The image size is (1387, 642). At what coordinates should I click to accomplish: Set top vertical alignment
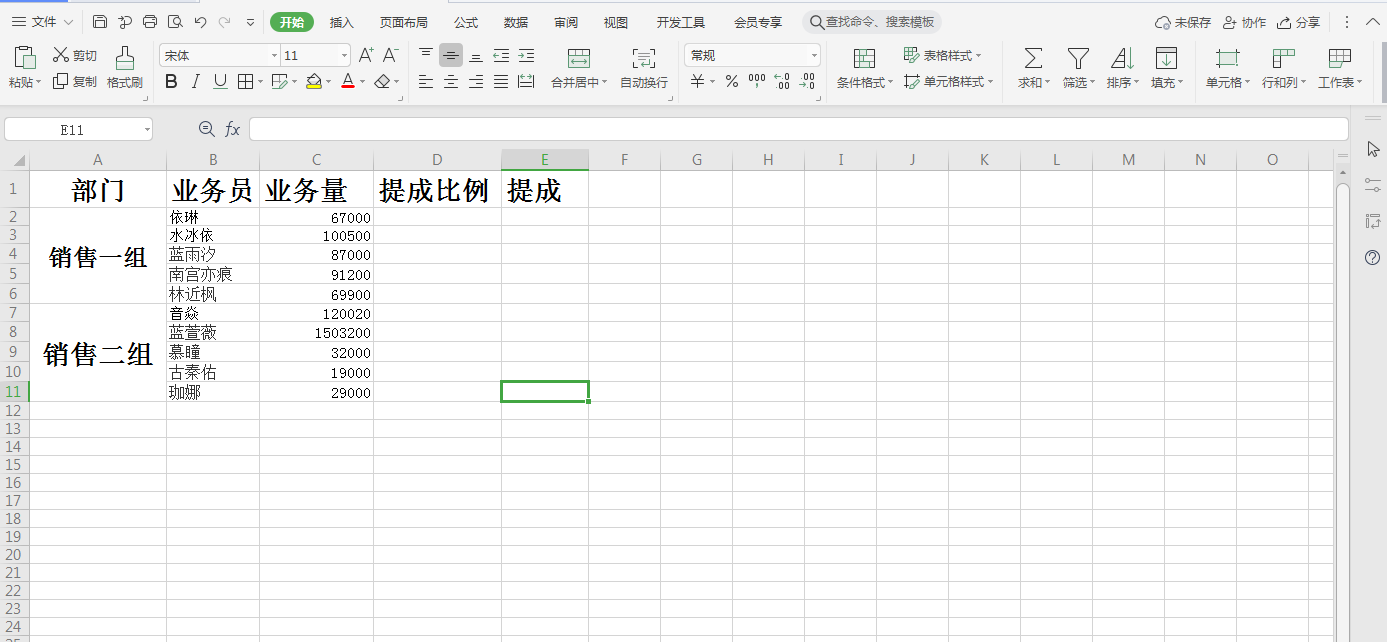click(x=426, y=56)
